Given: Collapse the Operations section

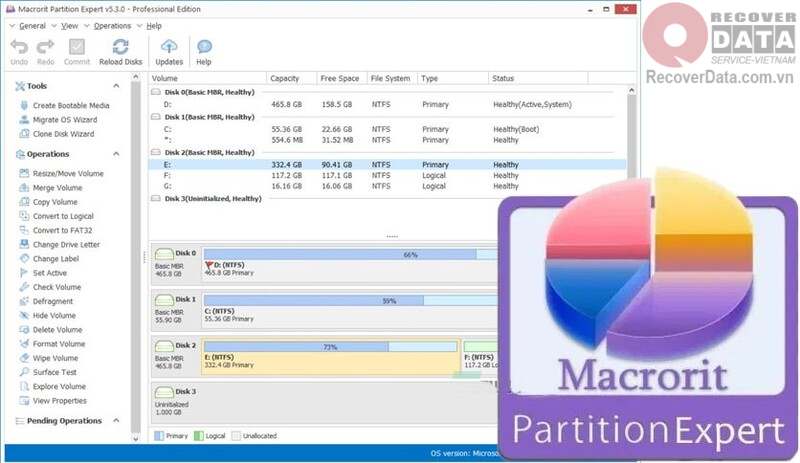Looking at the screenshot, I should click(x=116, y=154).
